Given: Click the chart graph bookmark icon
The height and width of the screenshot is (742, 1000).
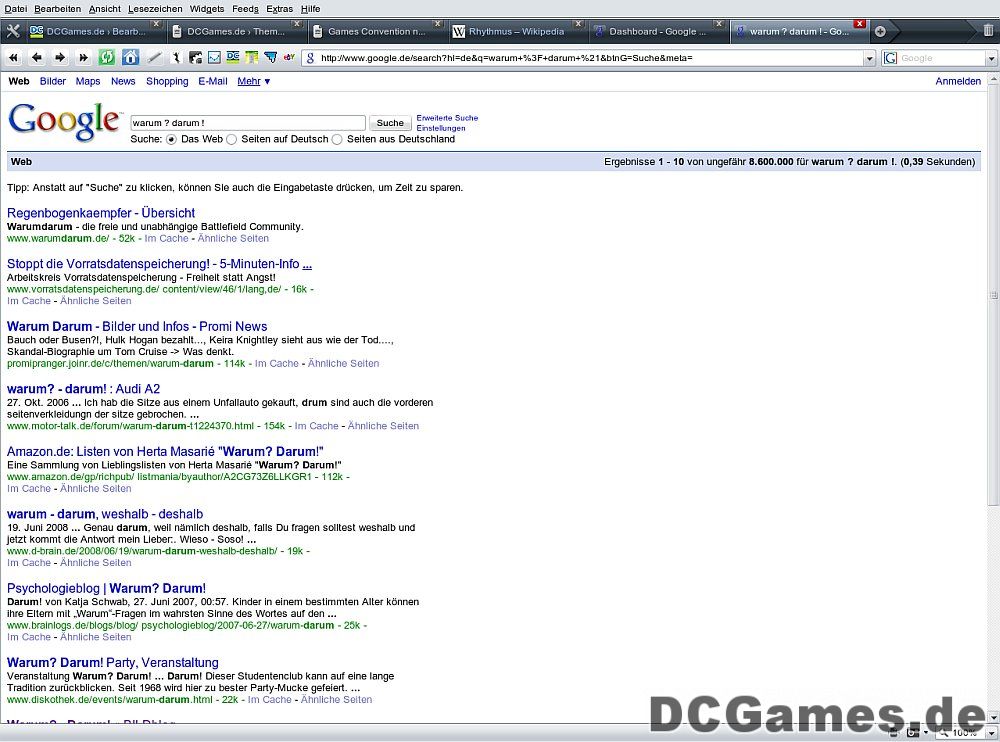Looking at the screenshot, I should (214, 58).
